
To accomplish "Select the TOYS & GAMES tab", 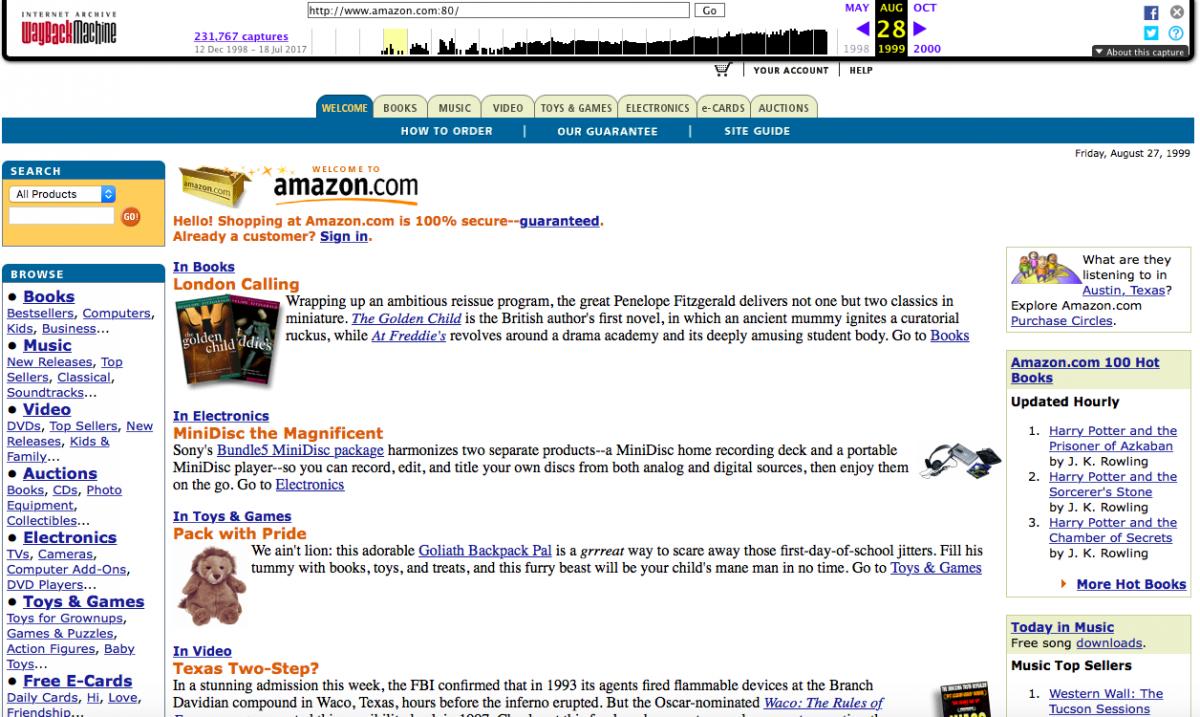I will pyautogui.click(x=577, y=108).
